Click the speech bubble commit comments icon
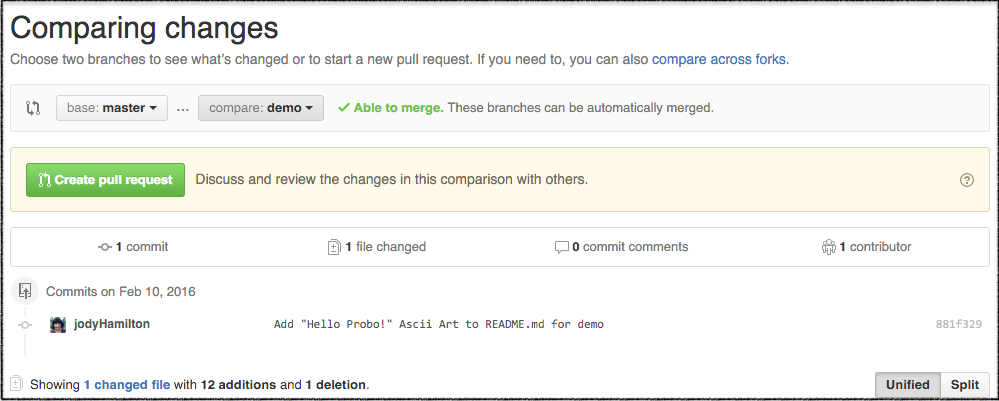The width and height of the screenshot is (999, 401). point(562,247)
